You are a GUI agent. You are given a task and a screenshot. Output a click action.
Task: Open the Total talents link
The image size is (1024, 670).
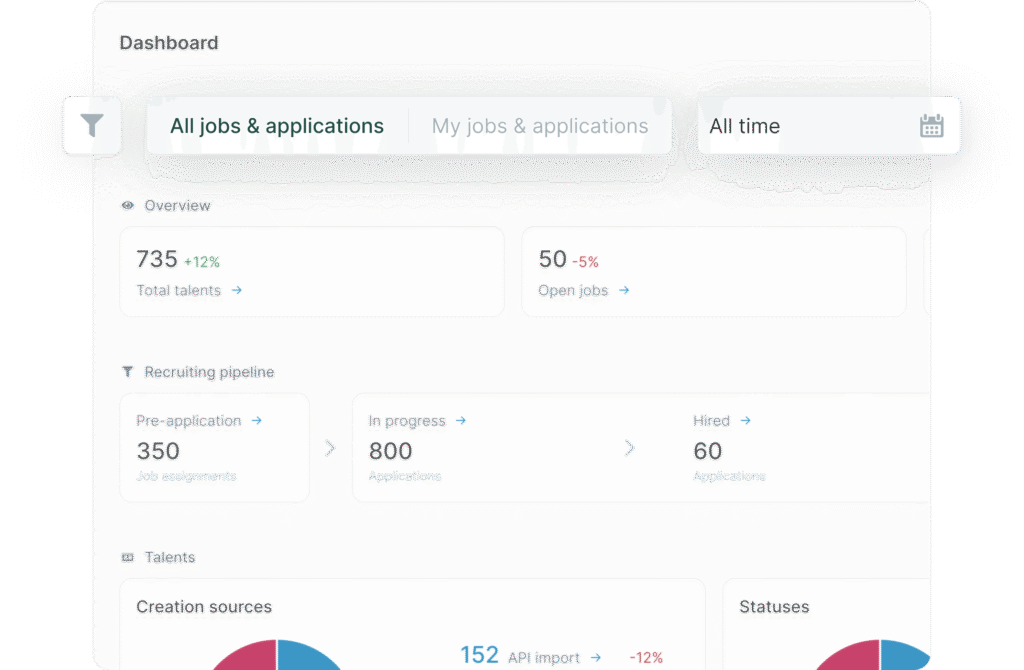pyautogui.click(x=178, y=290)
